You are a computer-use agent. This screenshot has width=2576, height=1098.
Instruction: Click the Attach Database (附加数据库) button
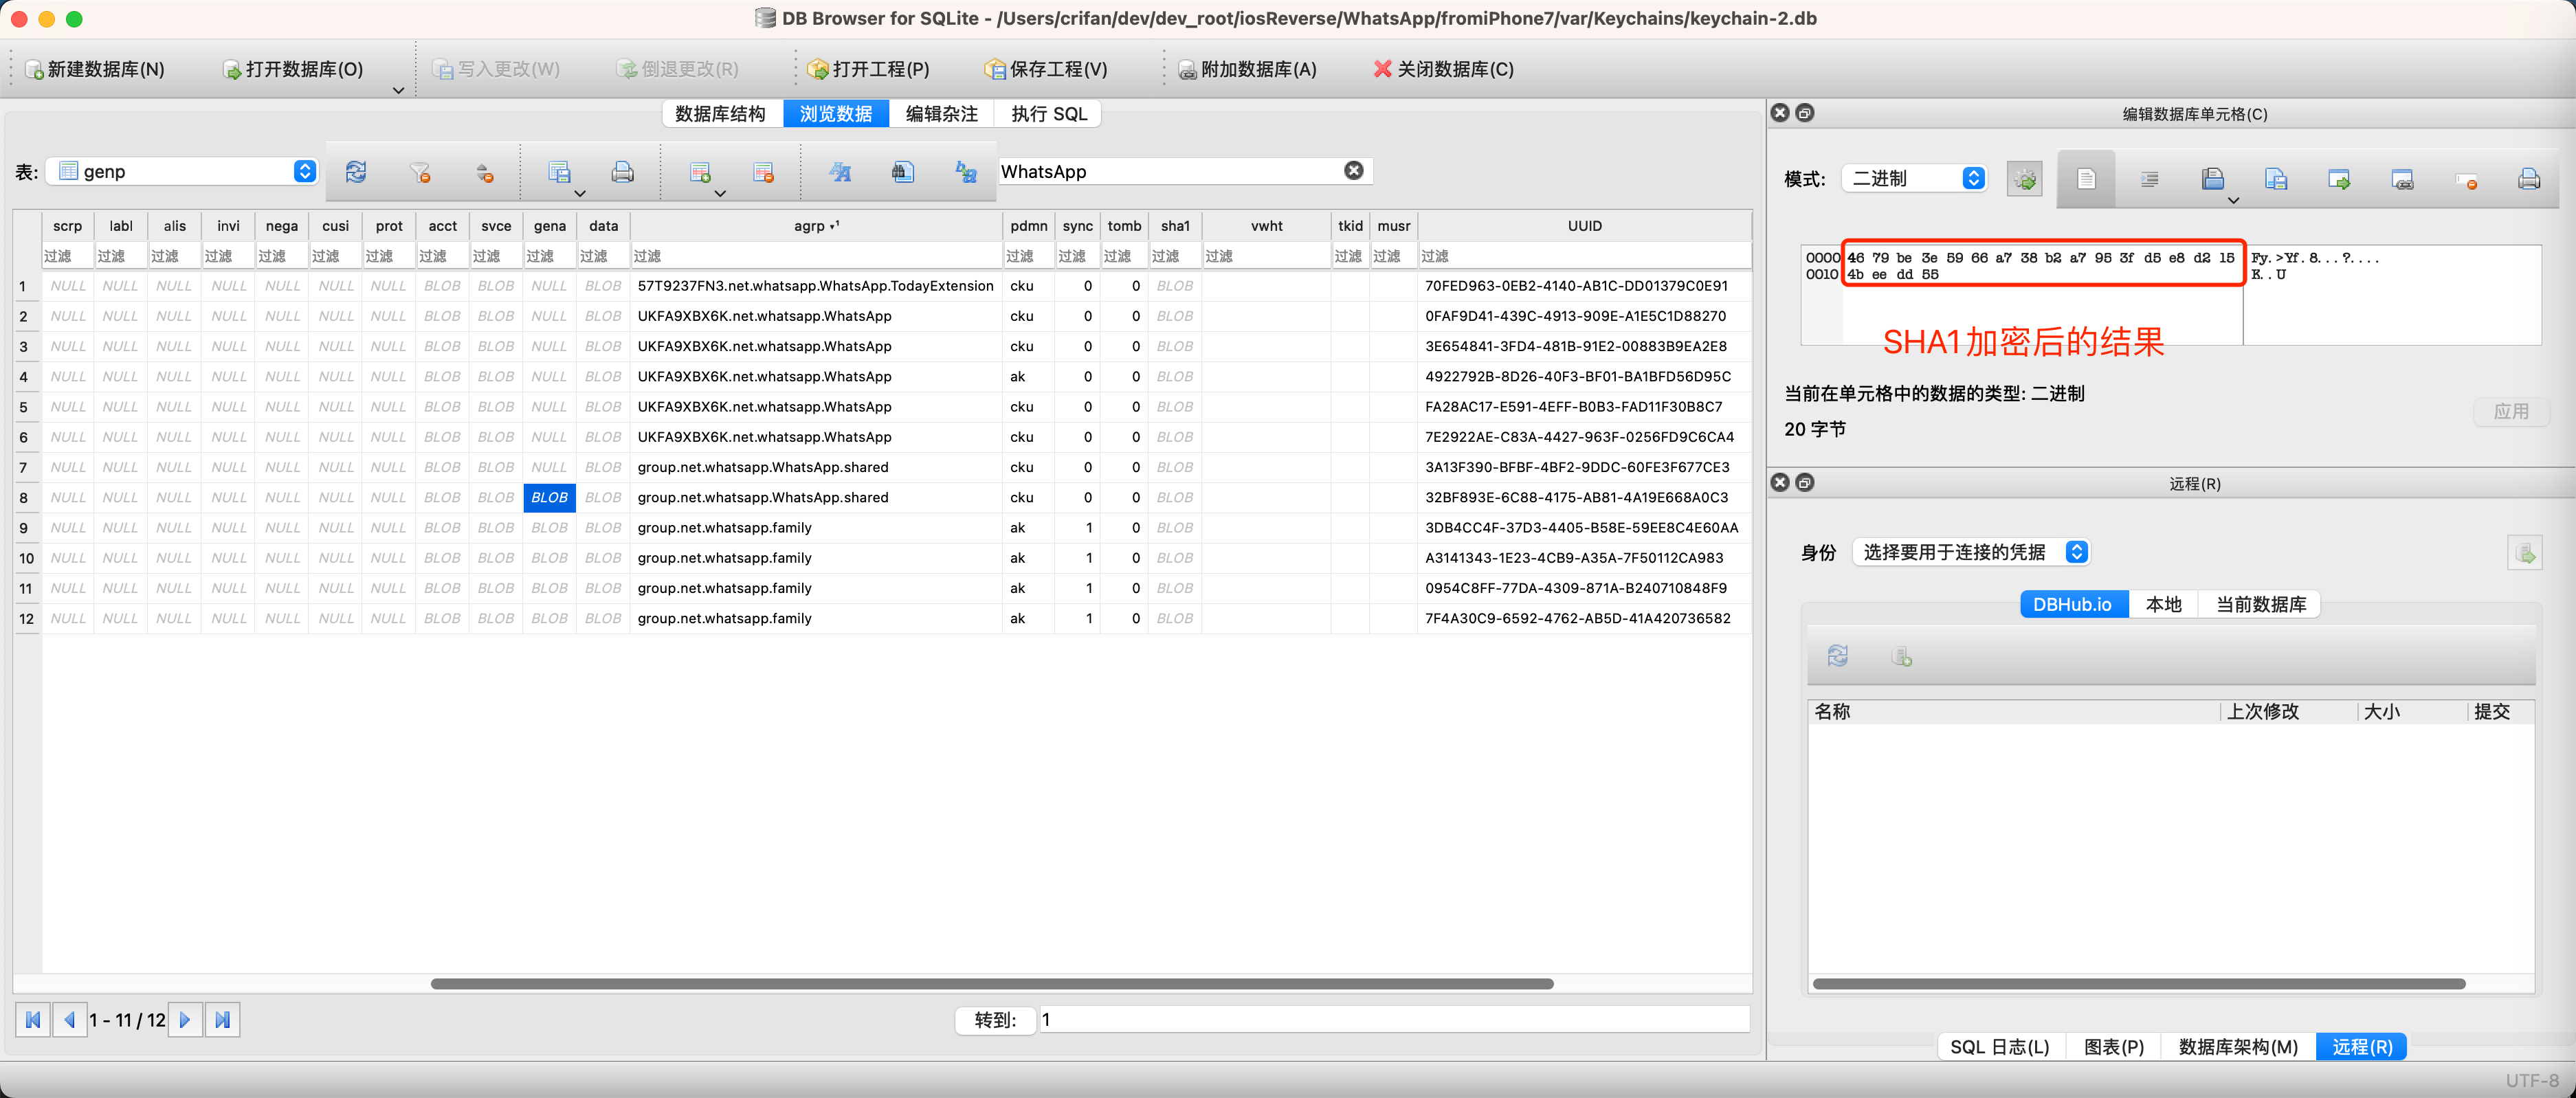pos(1247,69)
